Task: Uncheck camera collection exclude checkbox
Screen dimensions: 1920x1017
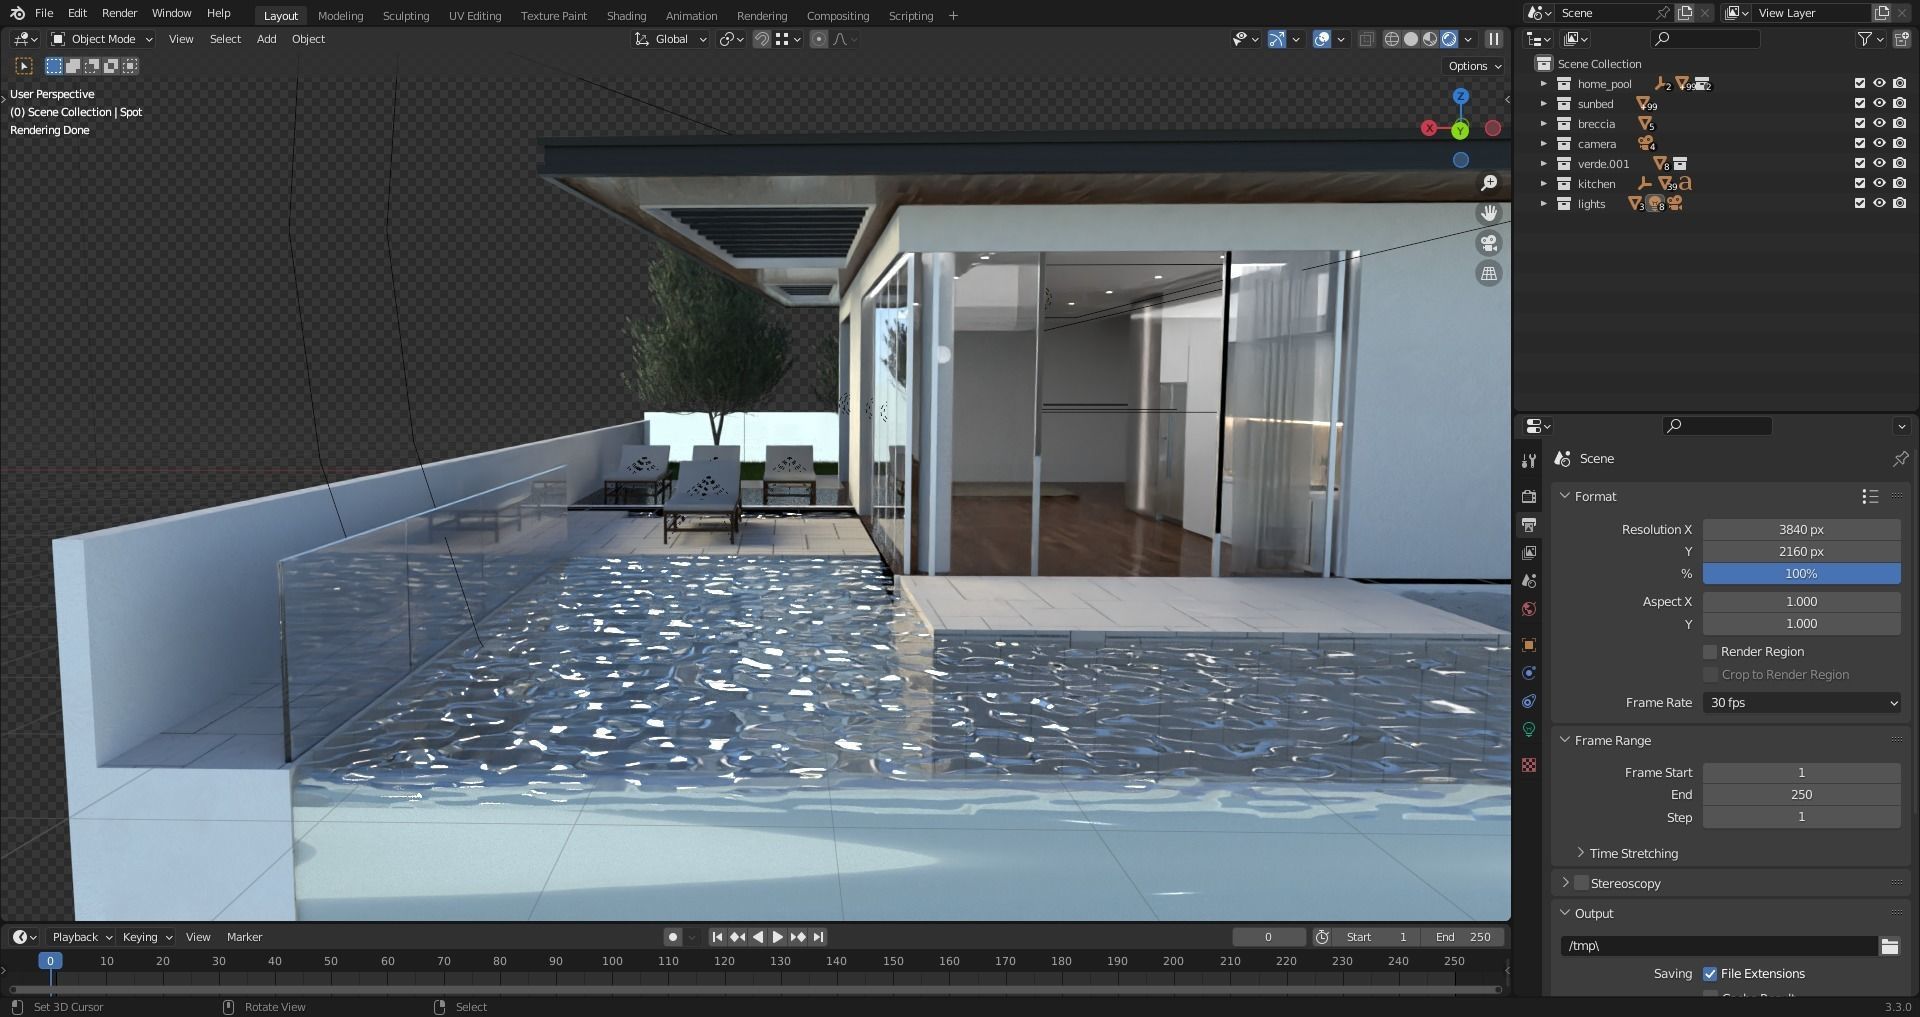Action: pyautogui.click(x=1860, y=144)
